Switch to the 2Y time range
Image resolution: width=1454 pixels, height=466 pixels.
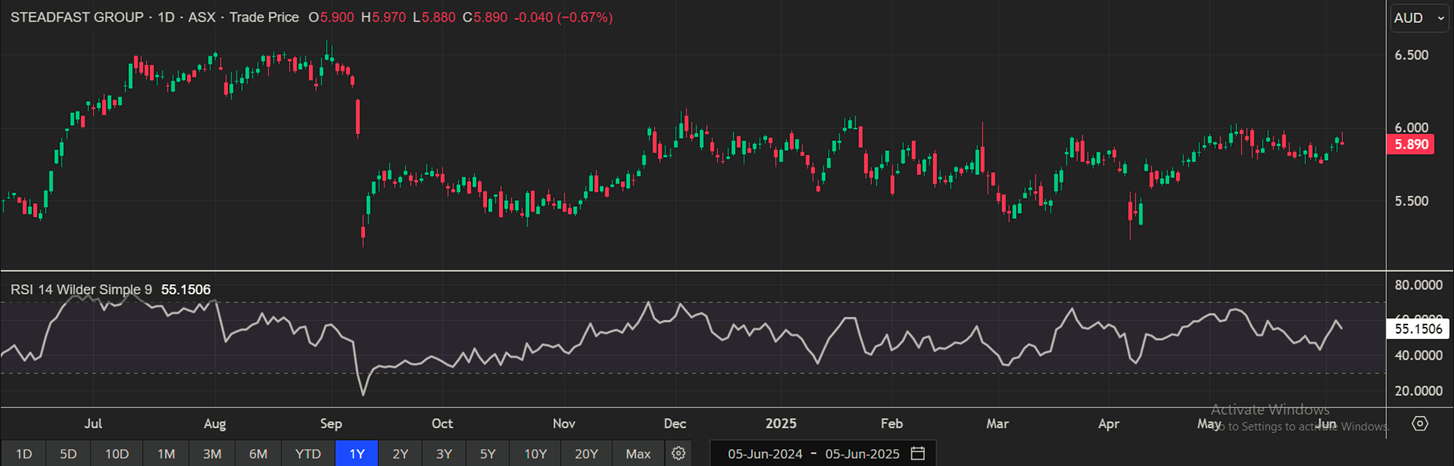click(x=400, y=454)
